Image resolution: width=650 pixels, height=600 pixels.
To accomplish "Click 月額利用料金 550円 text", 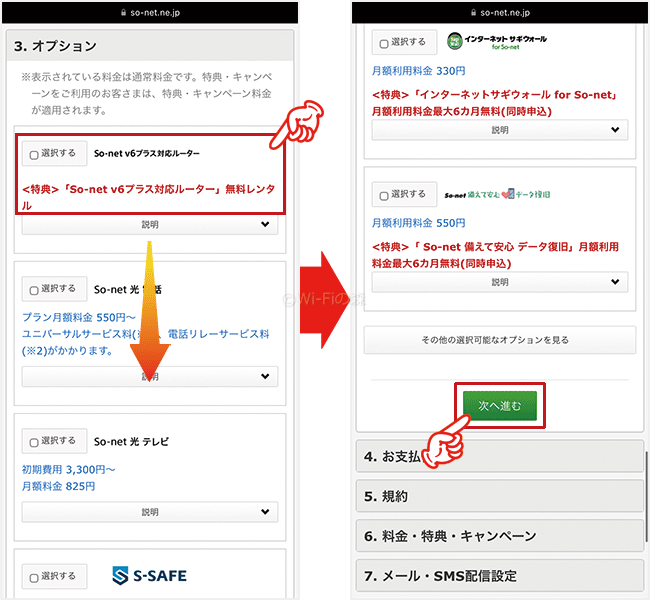I will coord(419,223).
